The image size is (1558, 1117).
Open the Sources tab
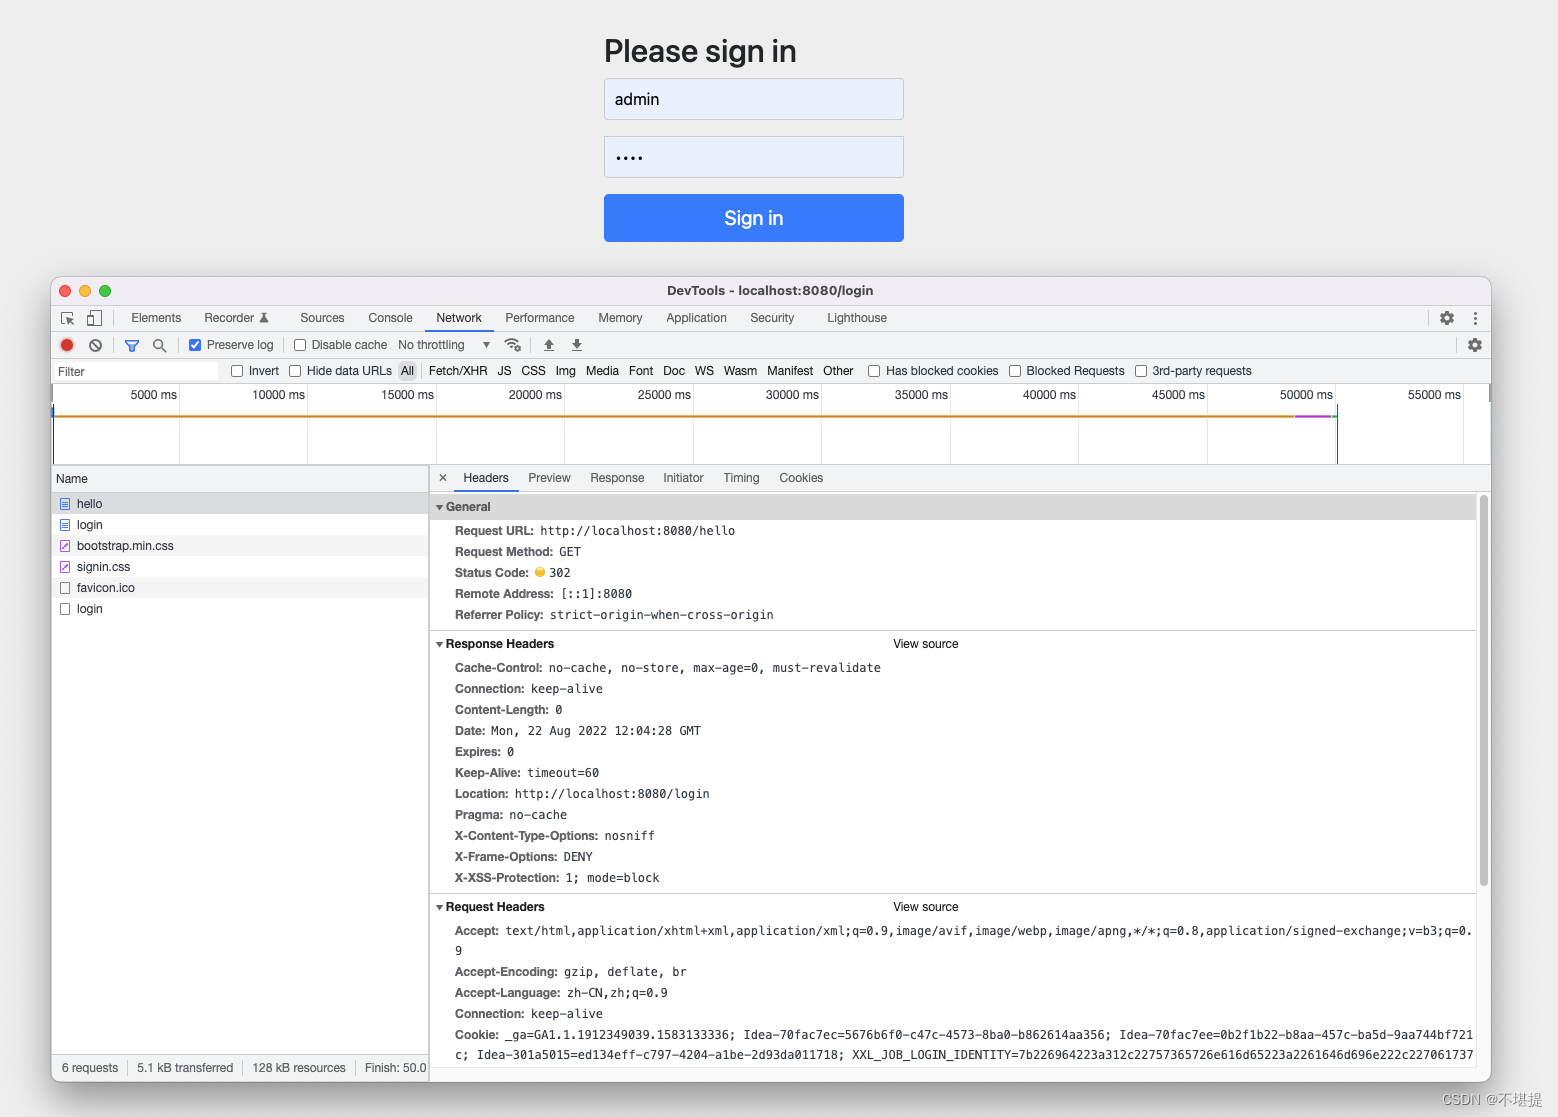pyautogui.click(x=322, y=318)
